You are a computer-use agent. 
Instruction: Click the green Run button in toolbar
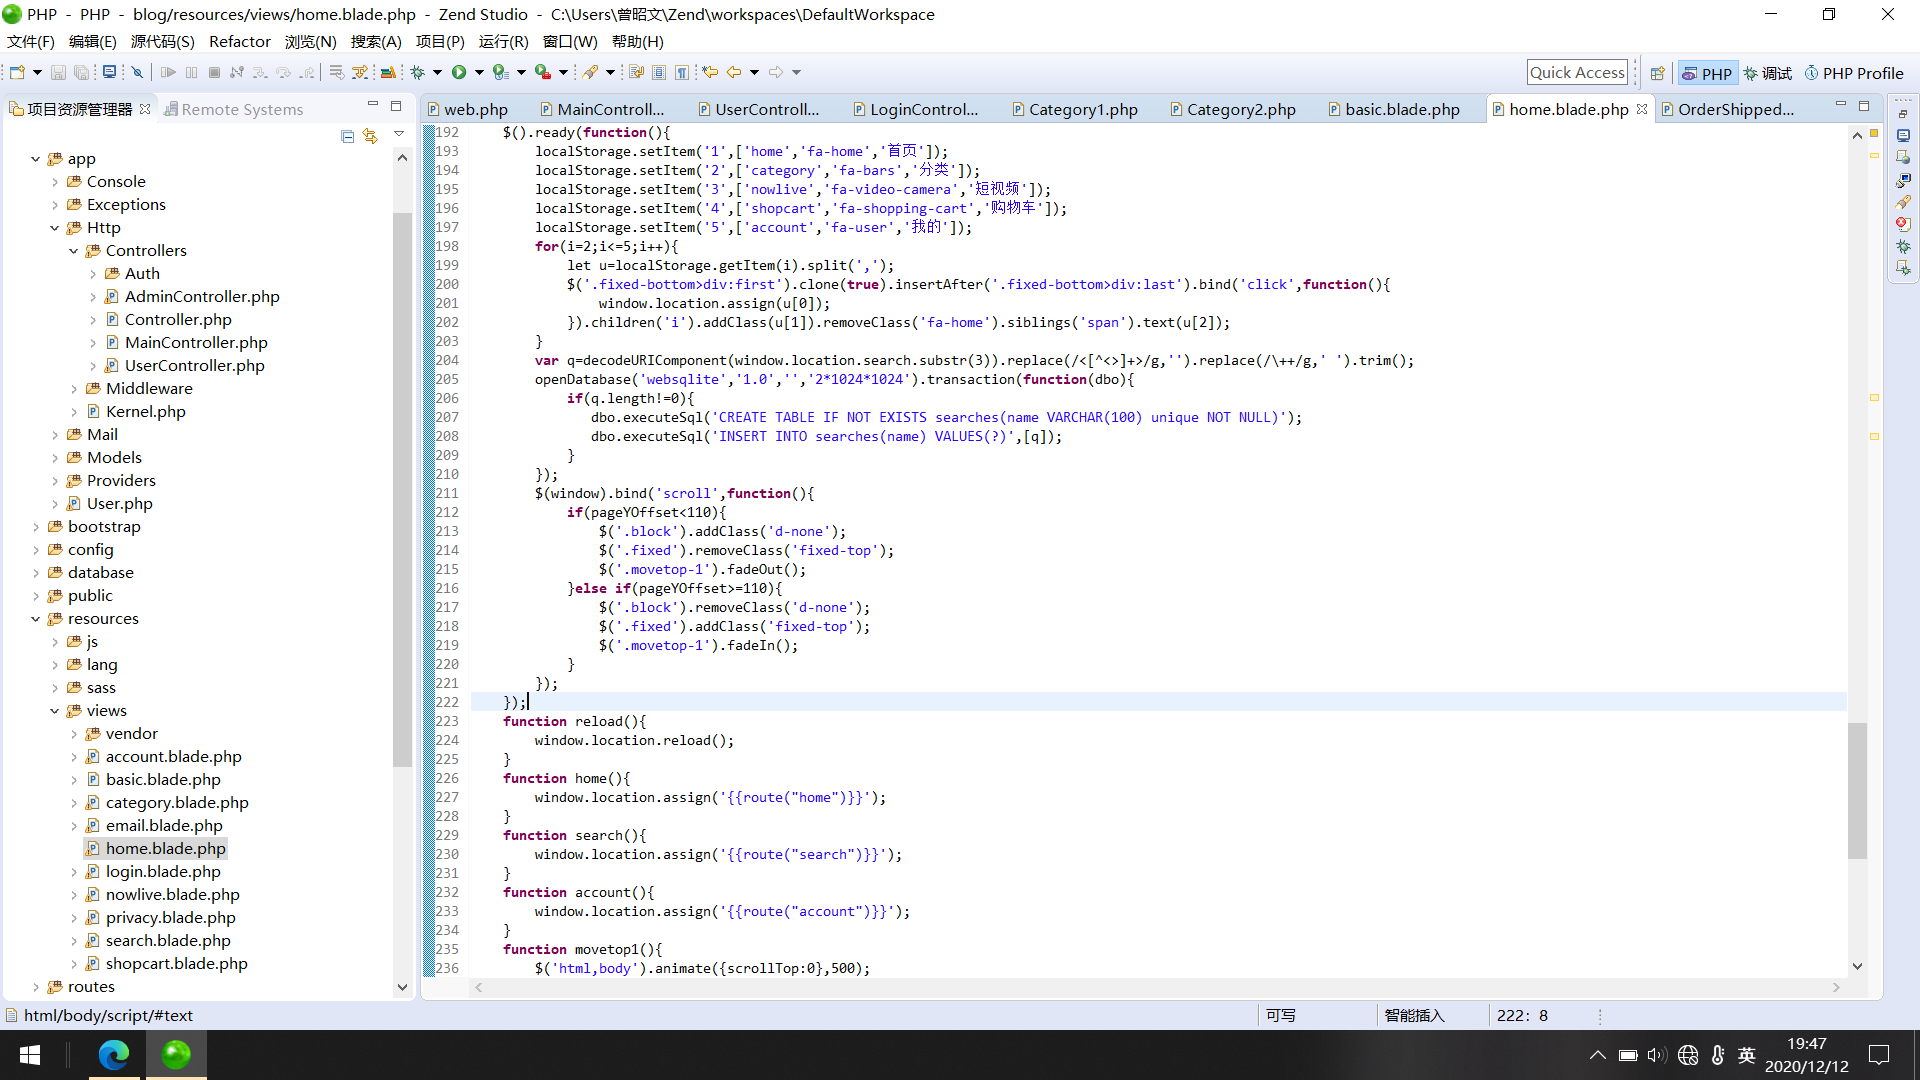458,72
